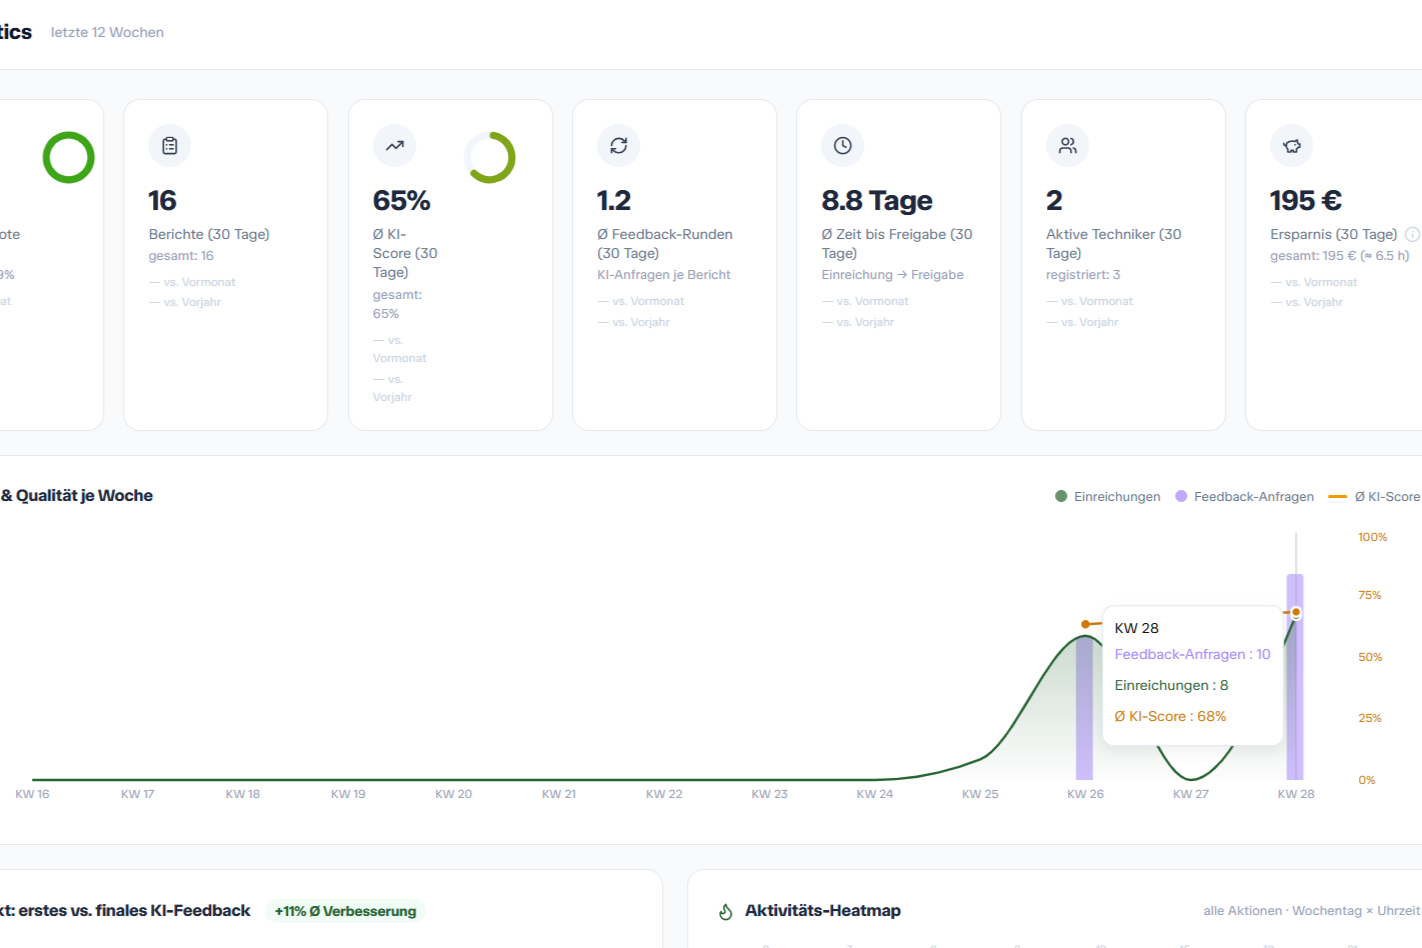Click the 65% KI-Score progress ring

click(490, 158)
